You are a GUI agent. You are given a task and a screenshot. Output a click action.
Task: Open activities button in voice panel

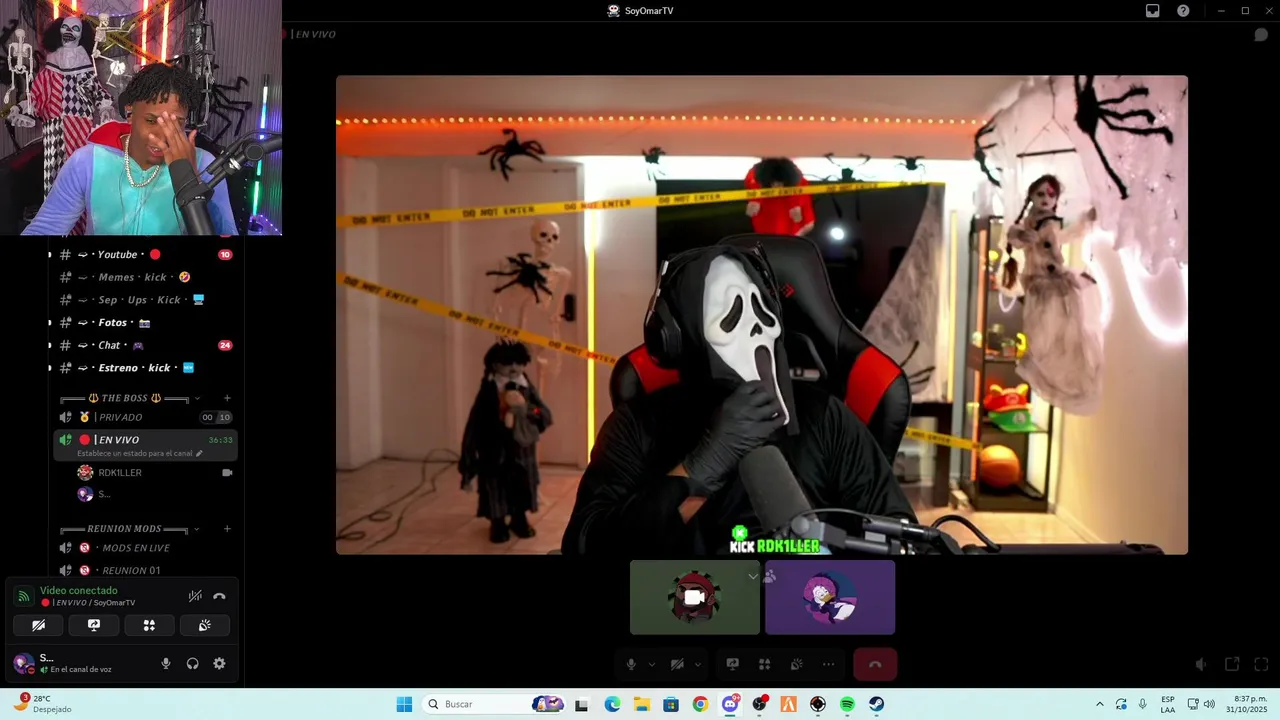point(149,626)
